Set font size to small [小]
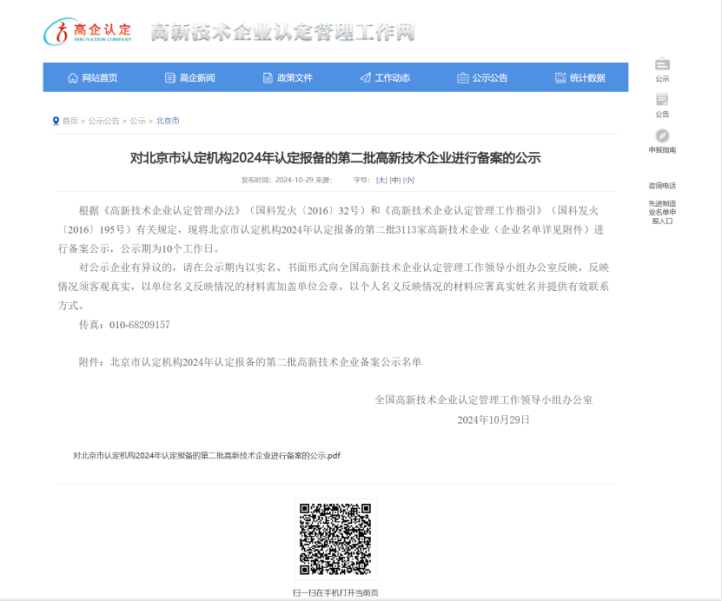This screenshot has width=722, height=601. (409, 180)
